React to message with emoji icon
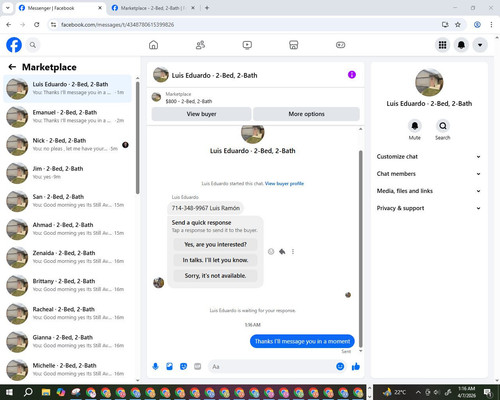 click(271, 252)
